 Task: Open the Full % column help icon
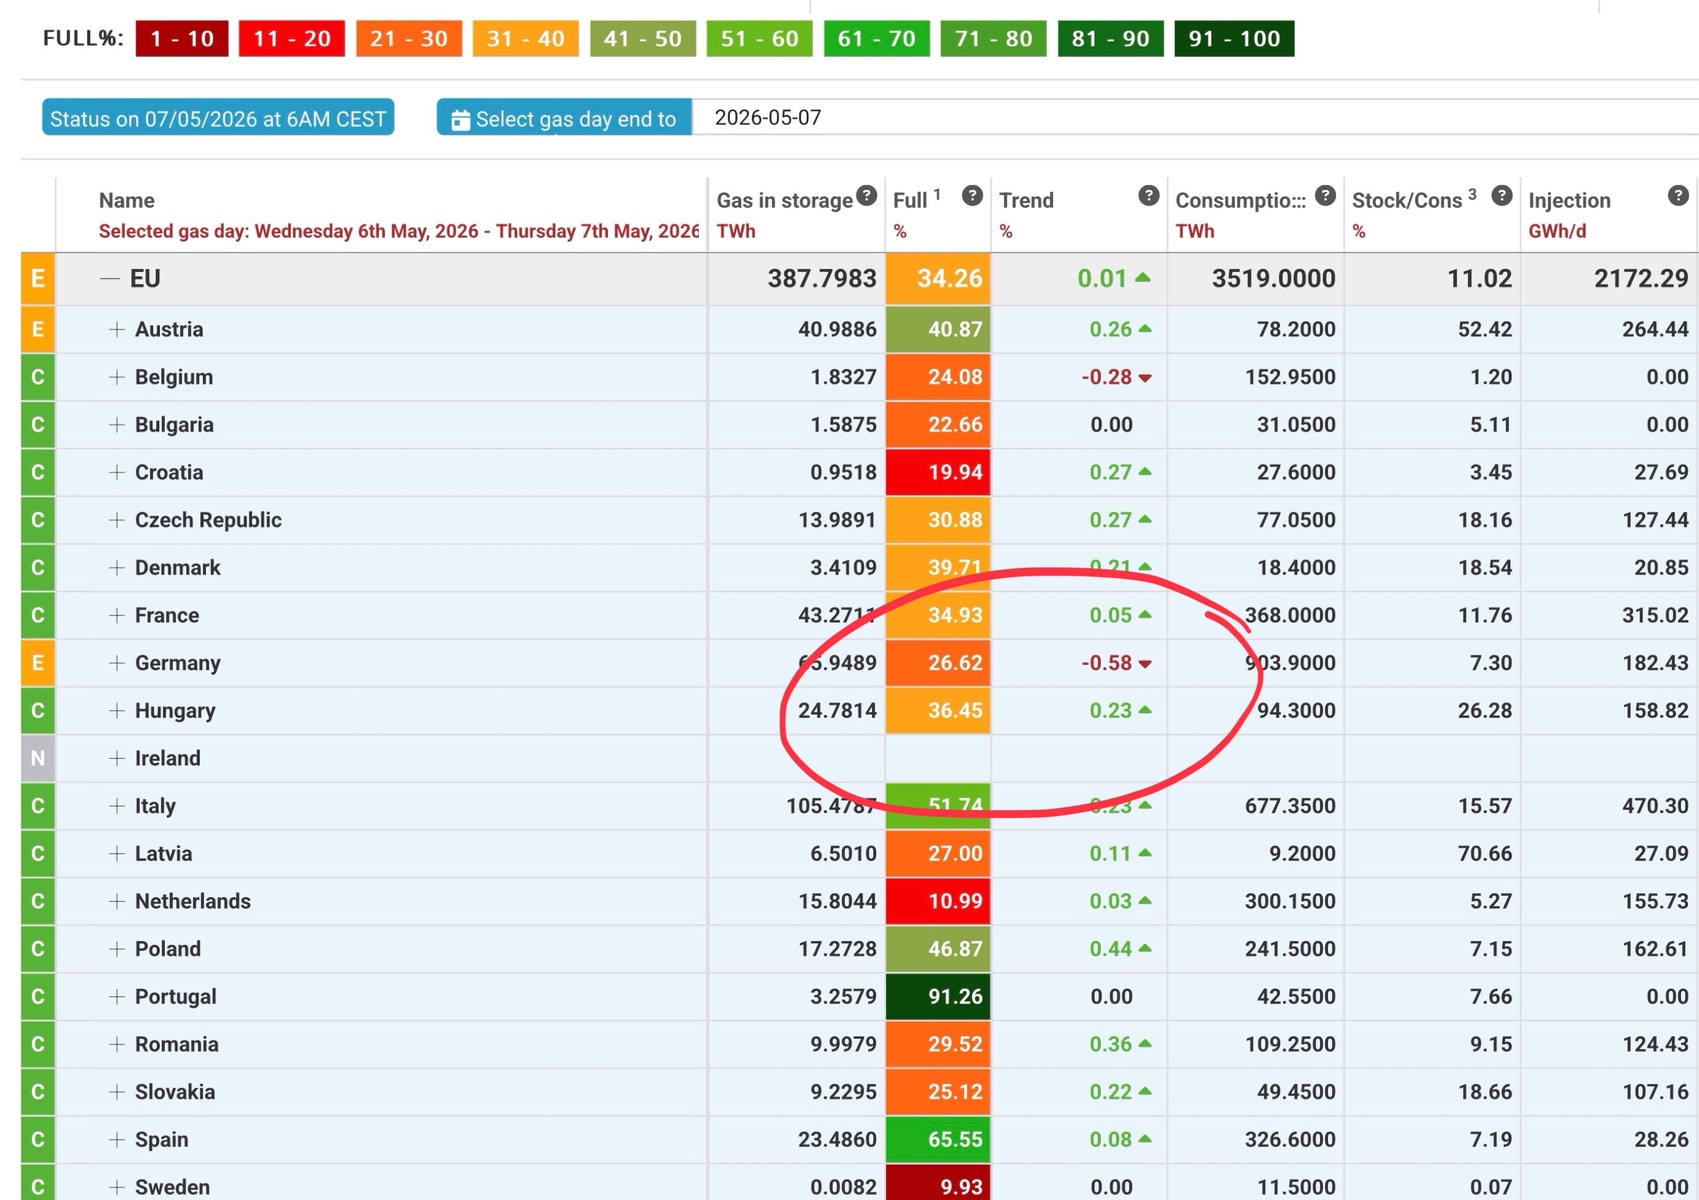click(x=972, y=195)
